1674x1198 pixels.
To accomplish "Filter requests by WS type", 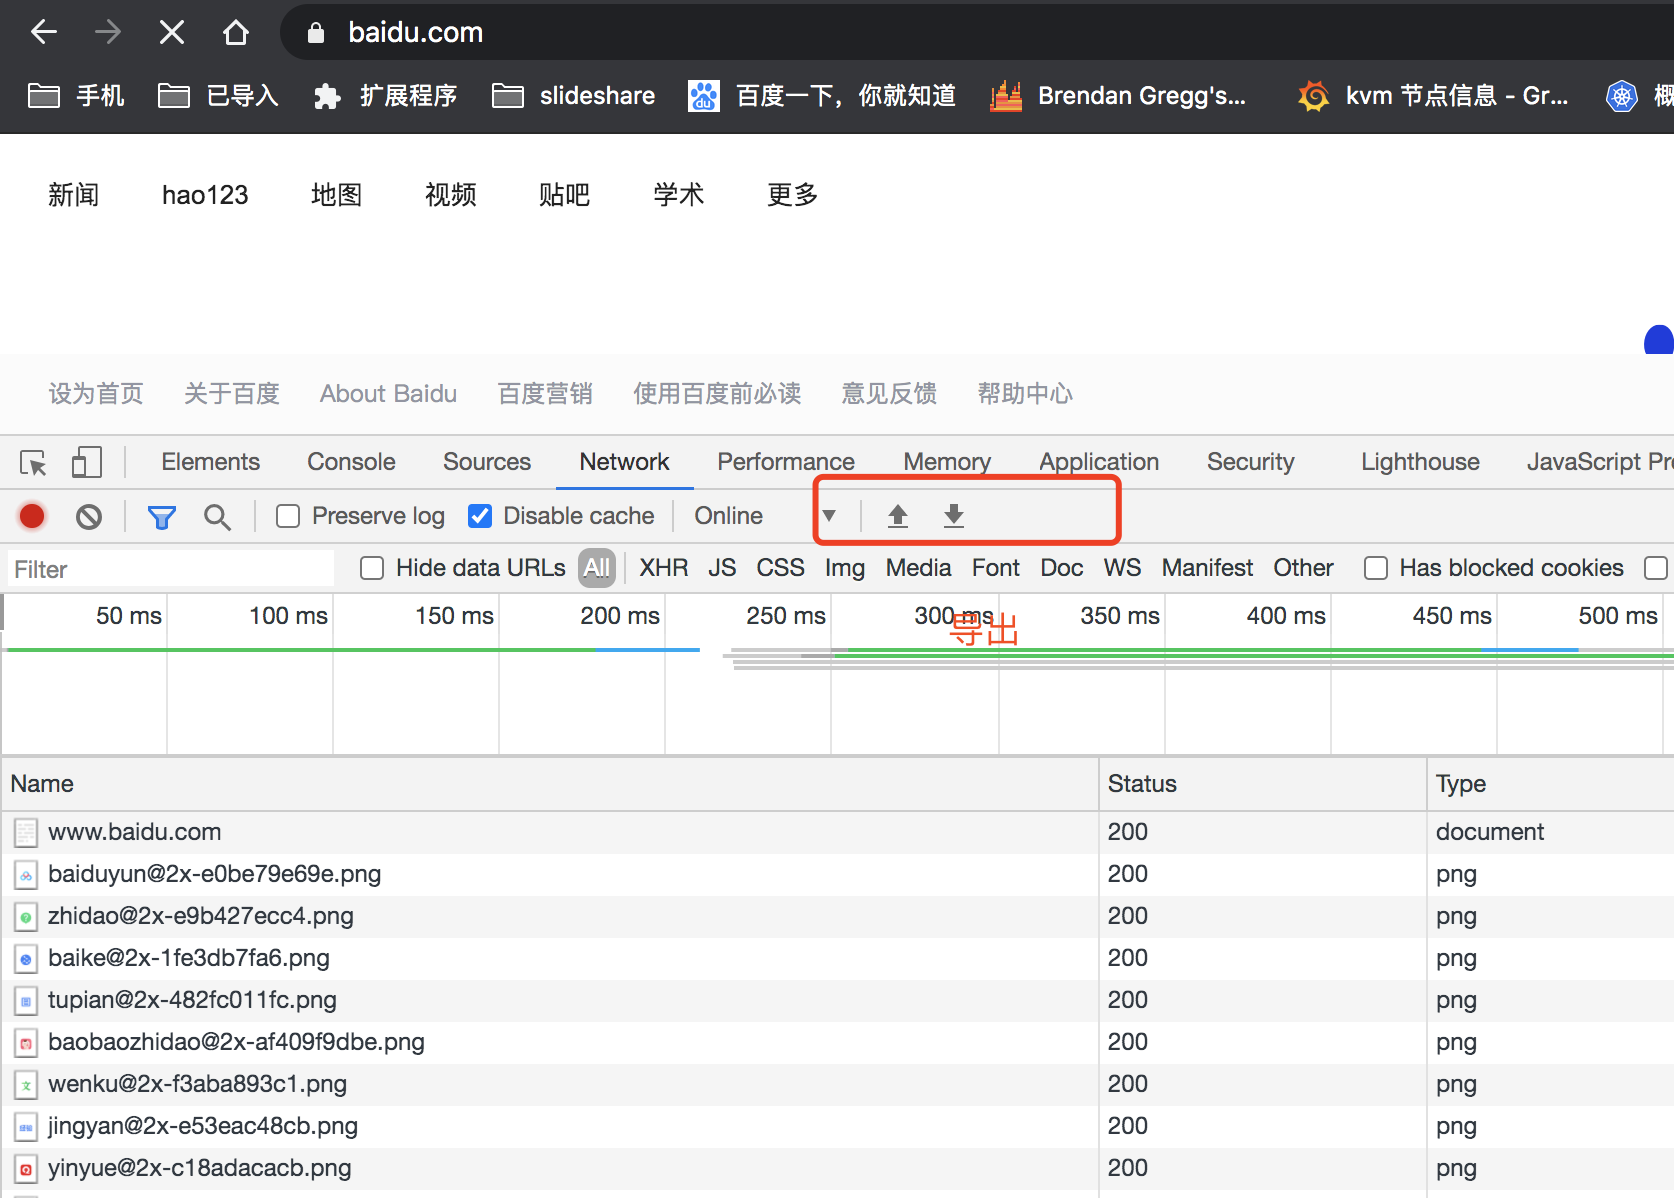I will (x=1122, y=568).
